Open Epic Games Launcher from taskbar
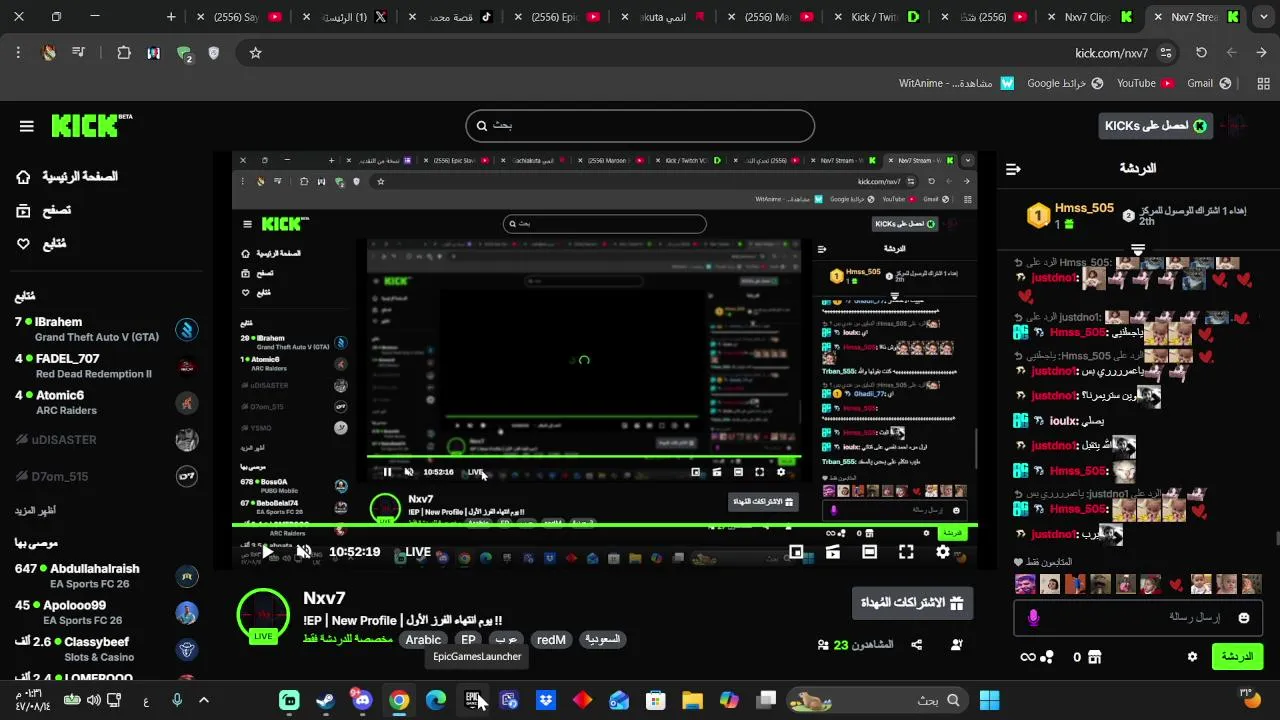 click(x=473, y=700)
